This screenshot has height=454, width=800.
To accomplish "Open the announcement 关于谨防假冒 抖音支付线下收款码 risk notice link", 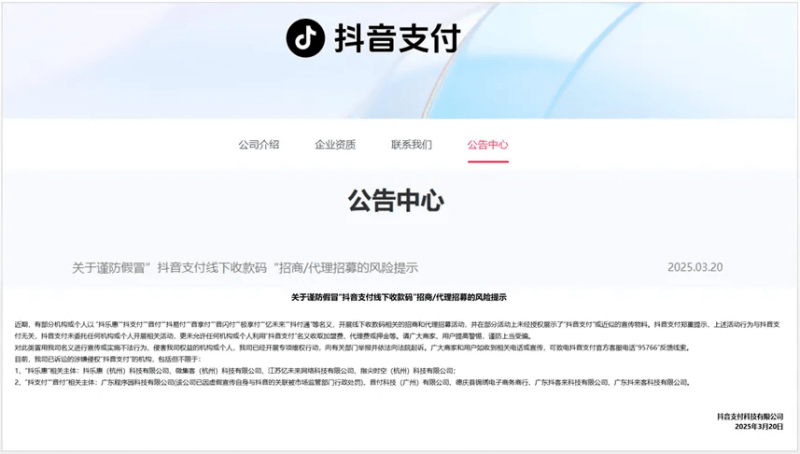I will [x=245, y=267].
